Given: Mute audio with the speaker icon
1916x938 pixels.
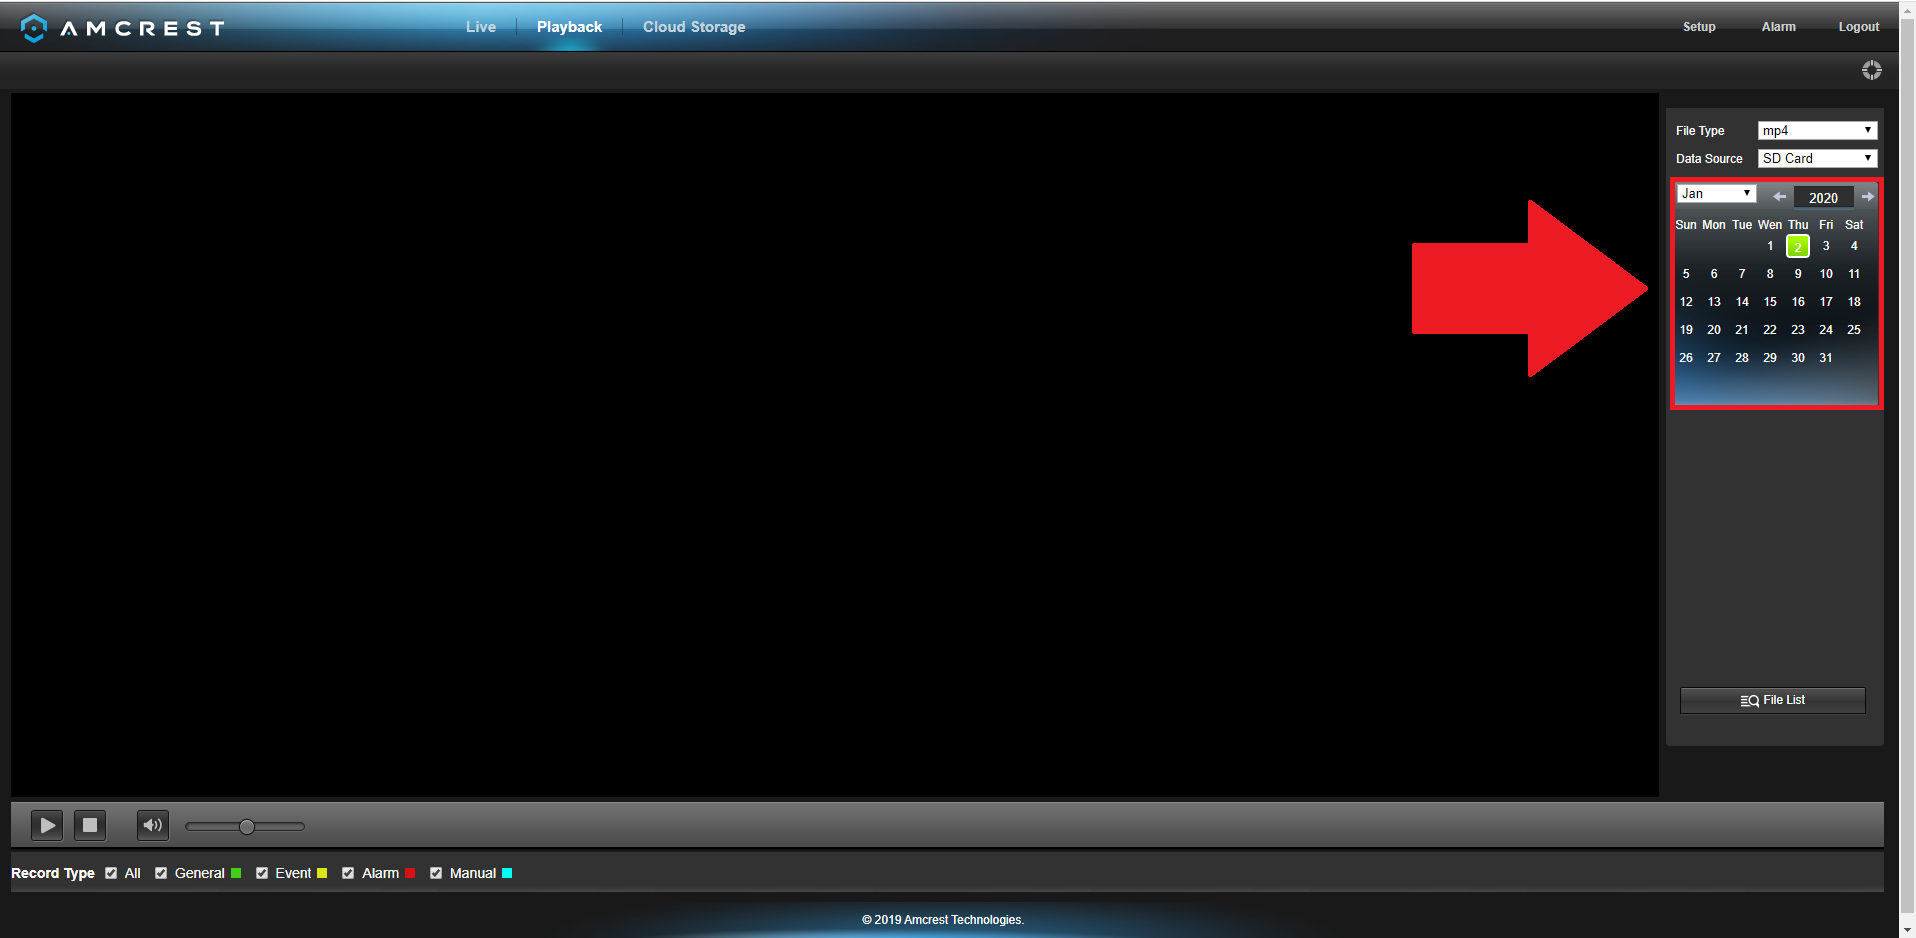Looking at the screenshot, I should tap(152, 825).
